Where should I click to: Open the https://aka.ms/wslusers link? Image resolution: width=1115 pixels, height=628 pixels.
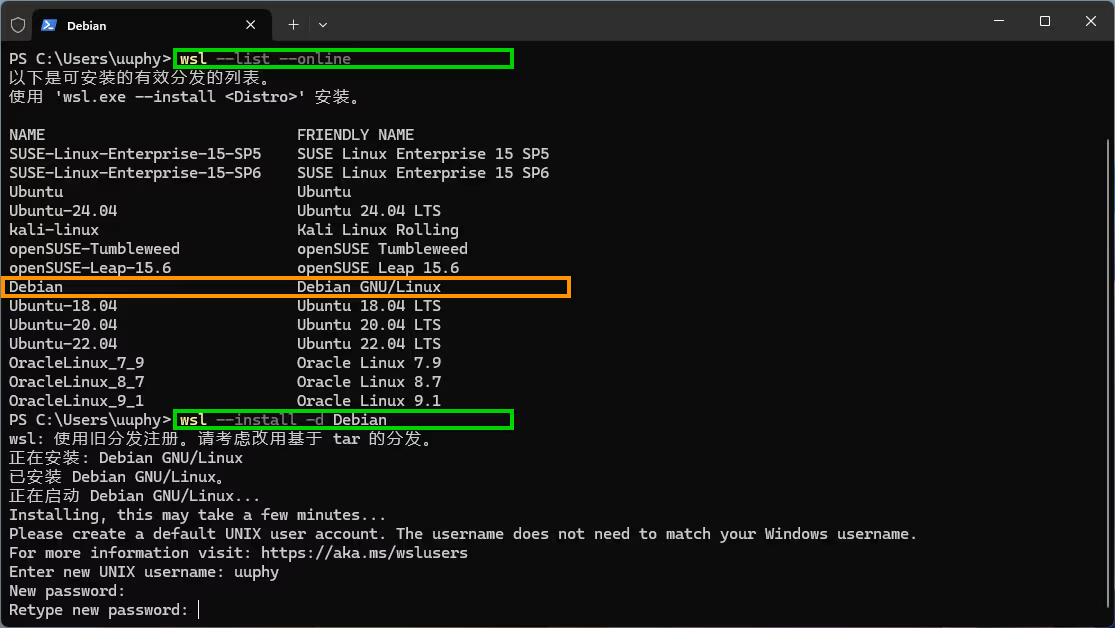364,553
